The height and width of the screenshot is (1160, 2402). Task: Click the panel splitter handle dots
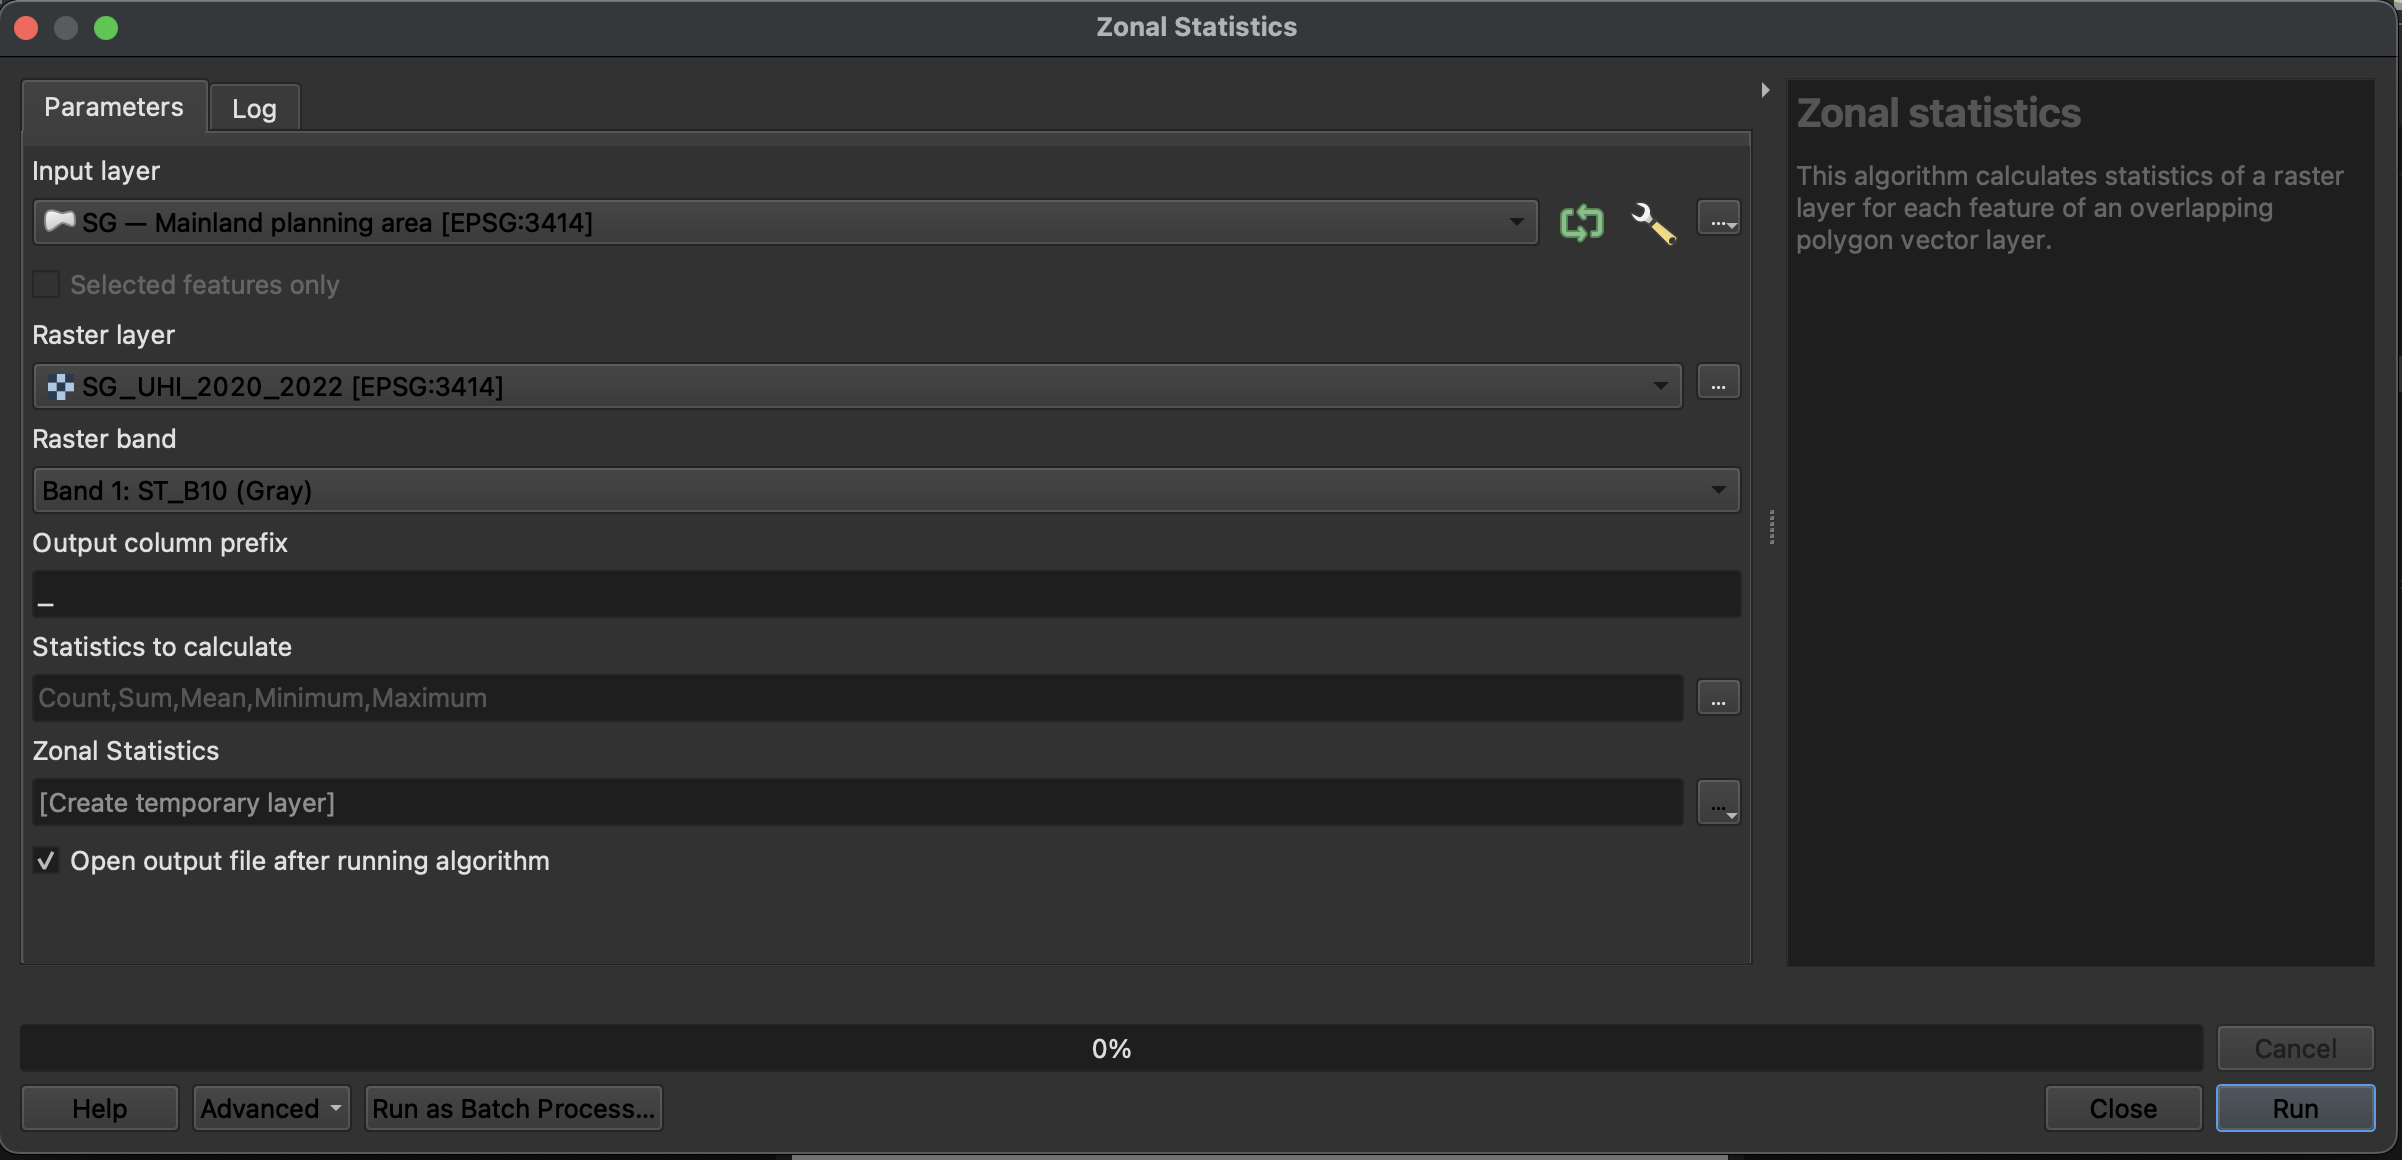point(1771,527)
